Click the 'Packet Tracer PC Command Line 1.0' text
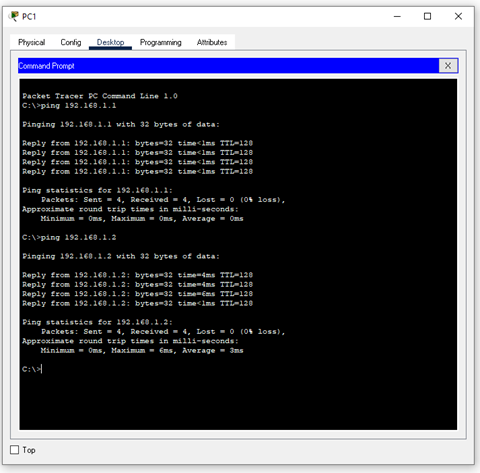The image size is (480, 473). [x=100, y=96]
